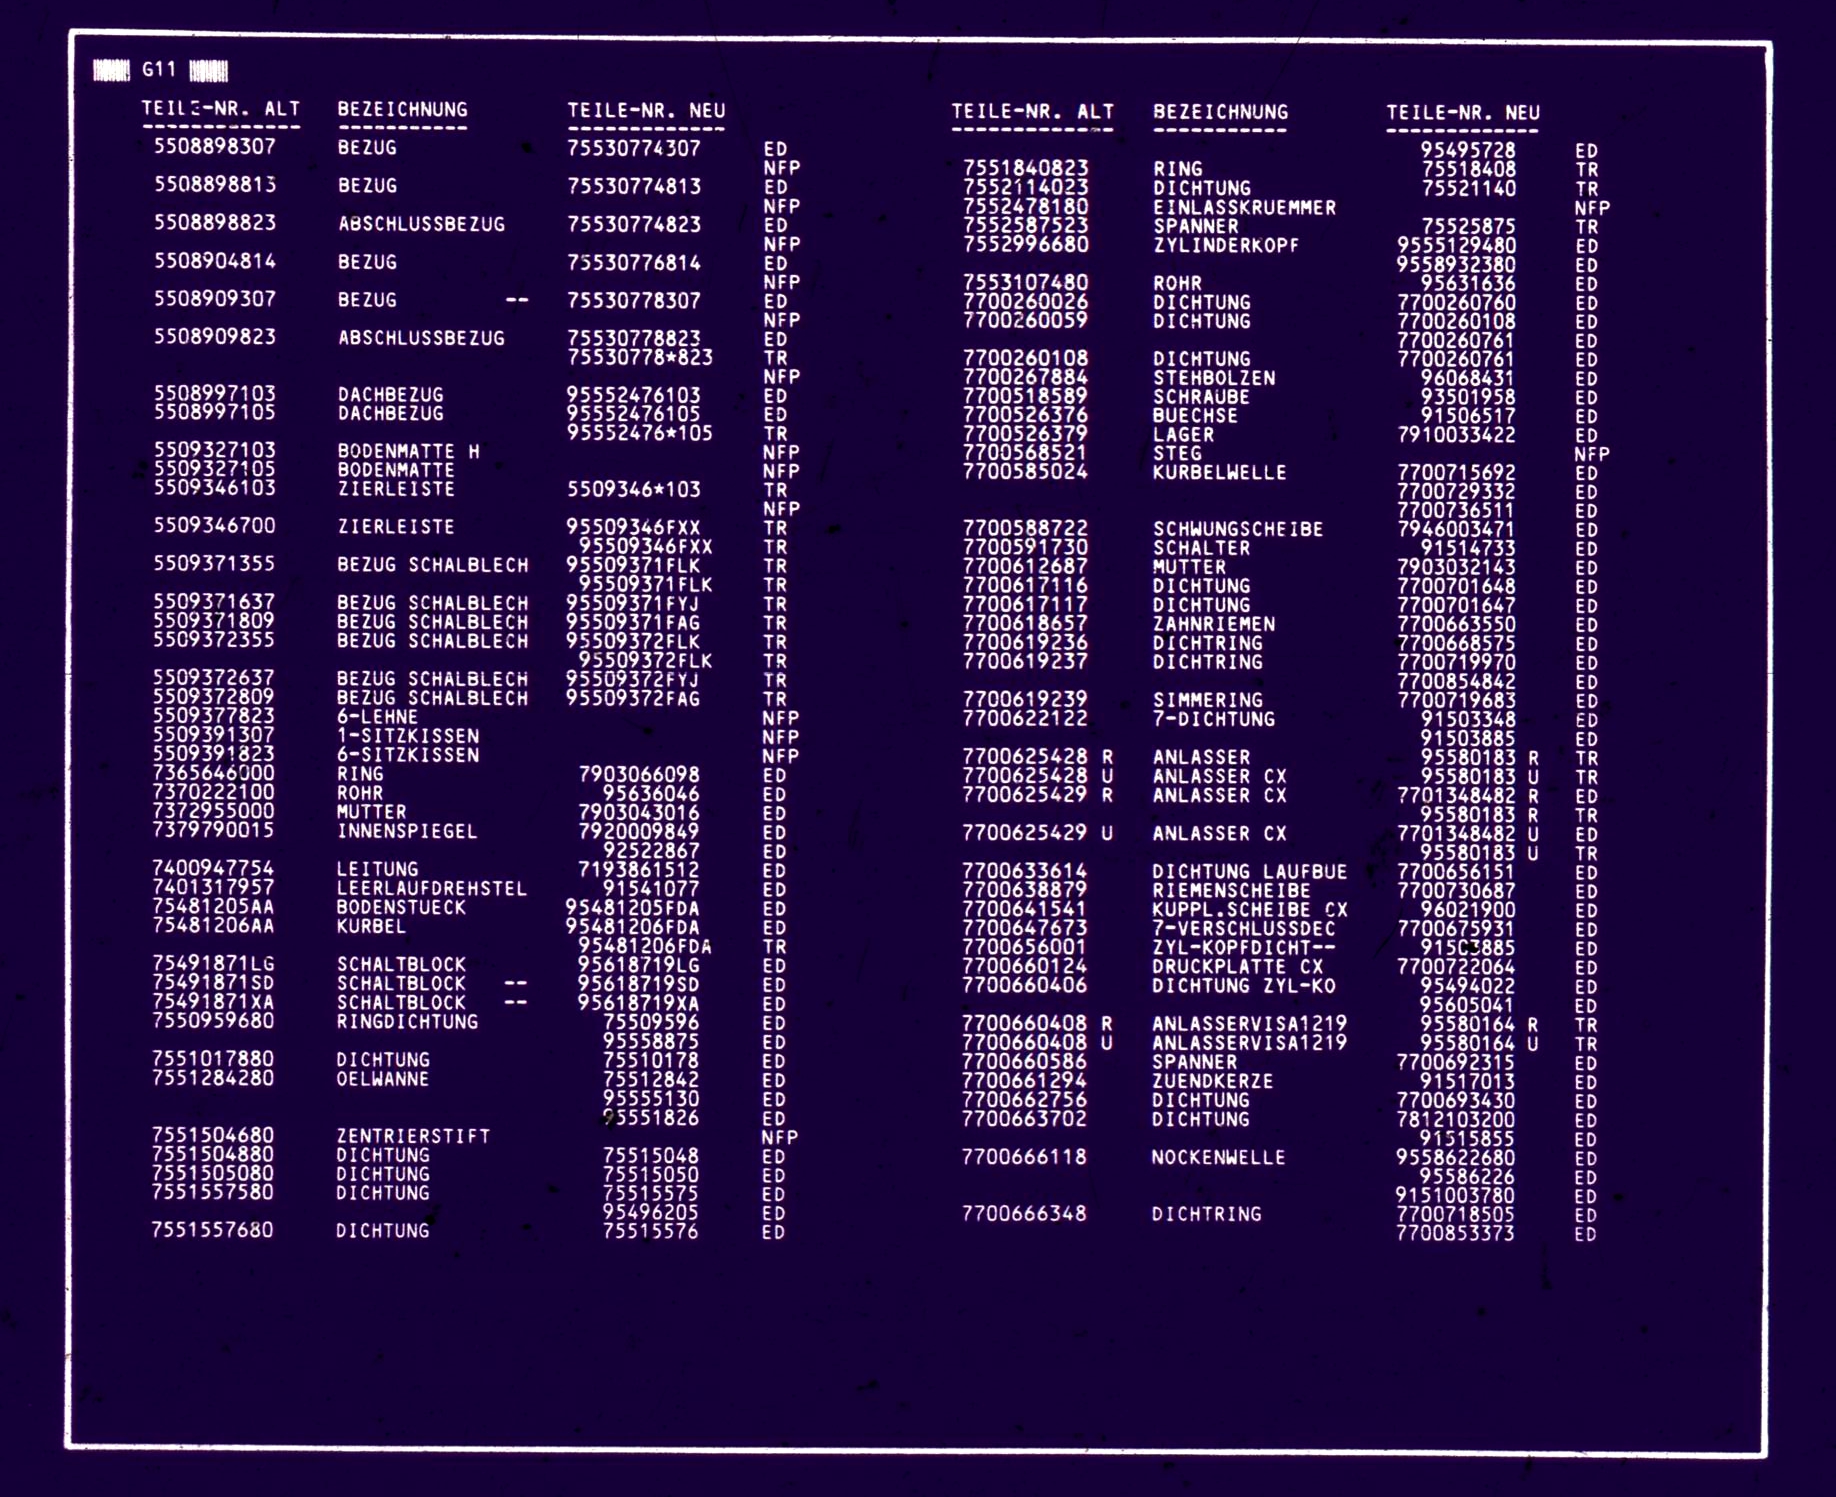Click new part number 7946003471
The width and height of the screenshot is (1836, 1497).
point(1457,529)
